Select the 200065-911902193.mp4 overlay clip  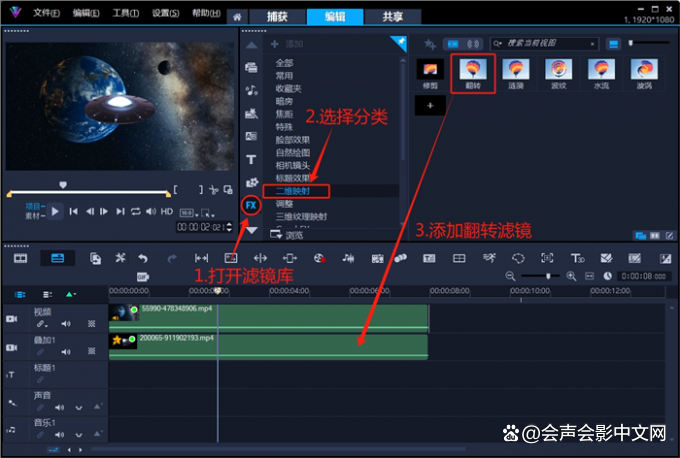coord(268,347)
